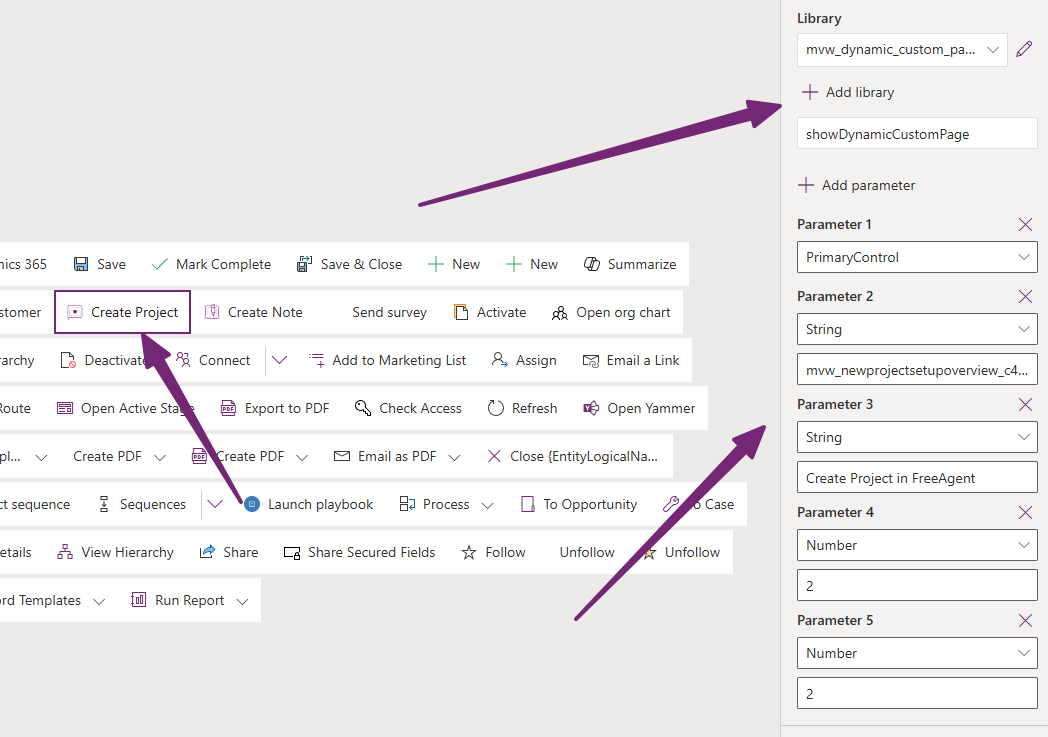Click the Add library button

(x=847, y=92)
